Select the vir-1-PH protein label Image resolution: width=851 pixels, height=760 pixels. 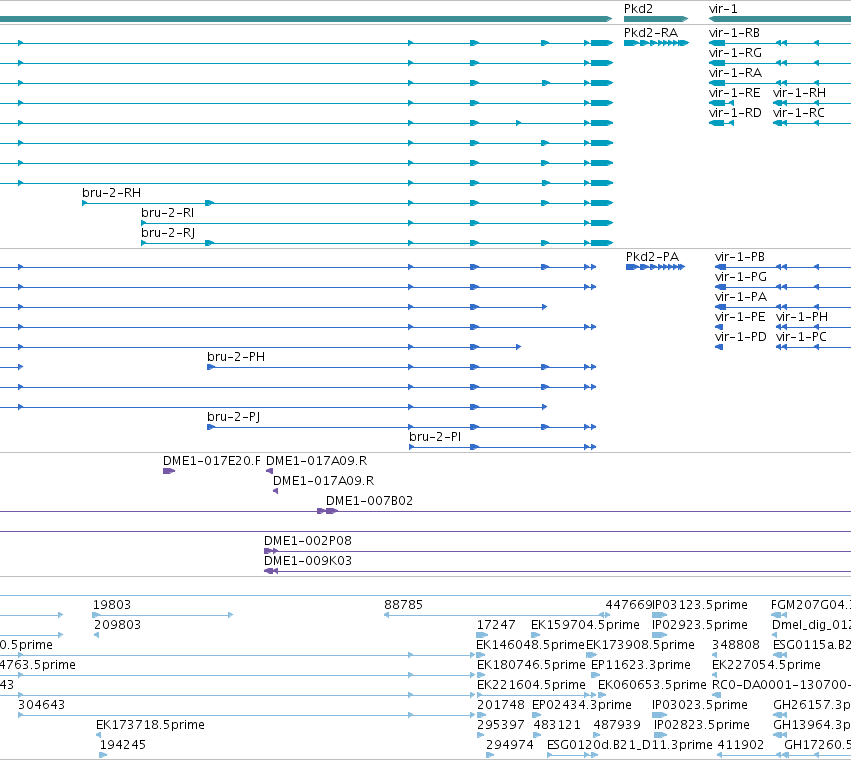point(802,317)
